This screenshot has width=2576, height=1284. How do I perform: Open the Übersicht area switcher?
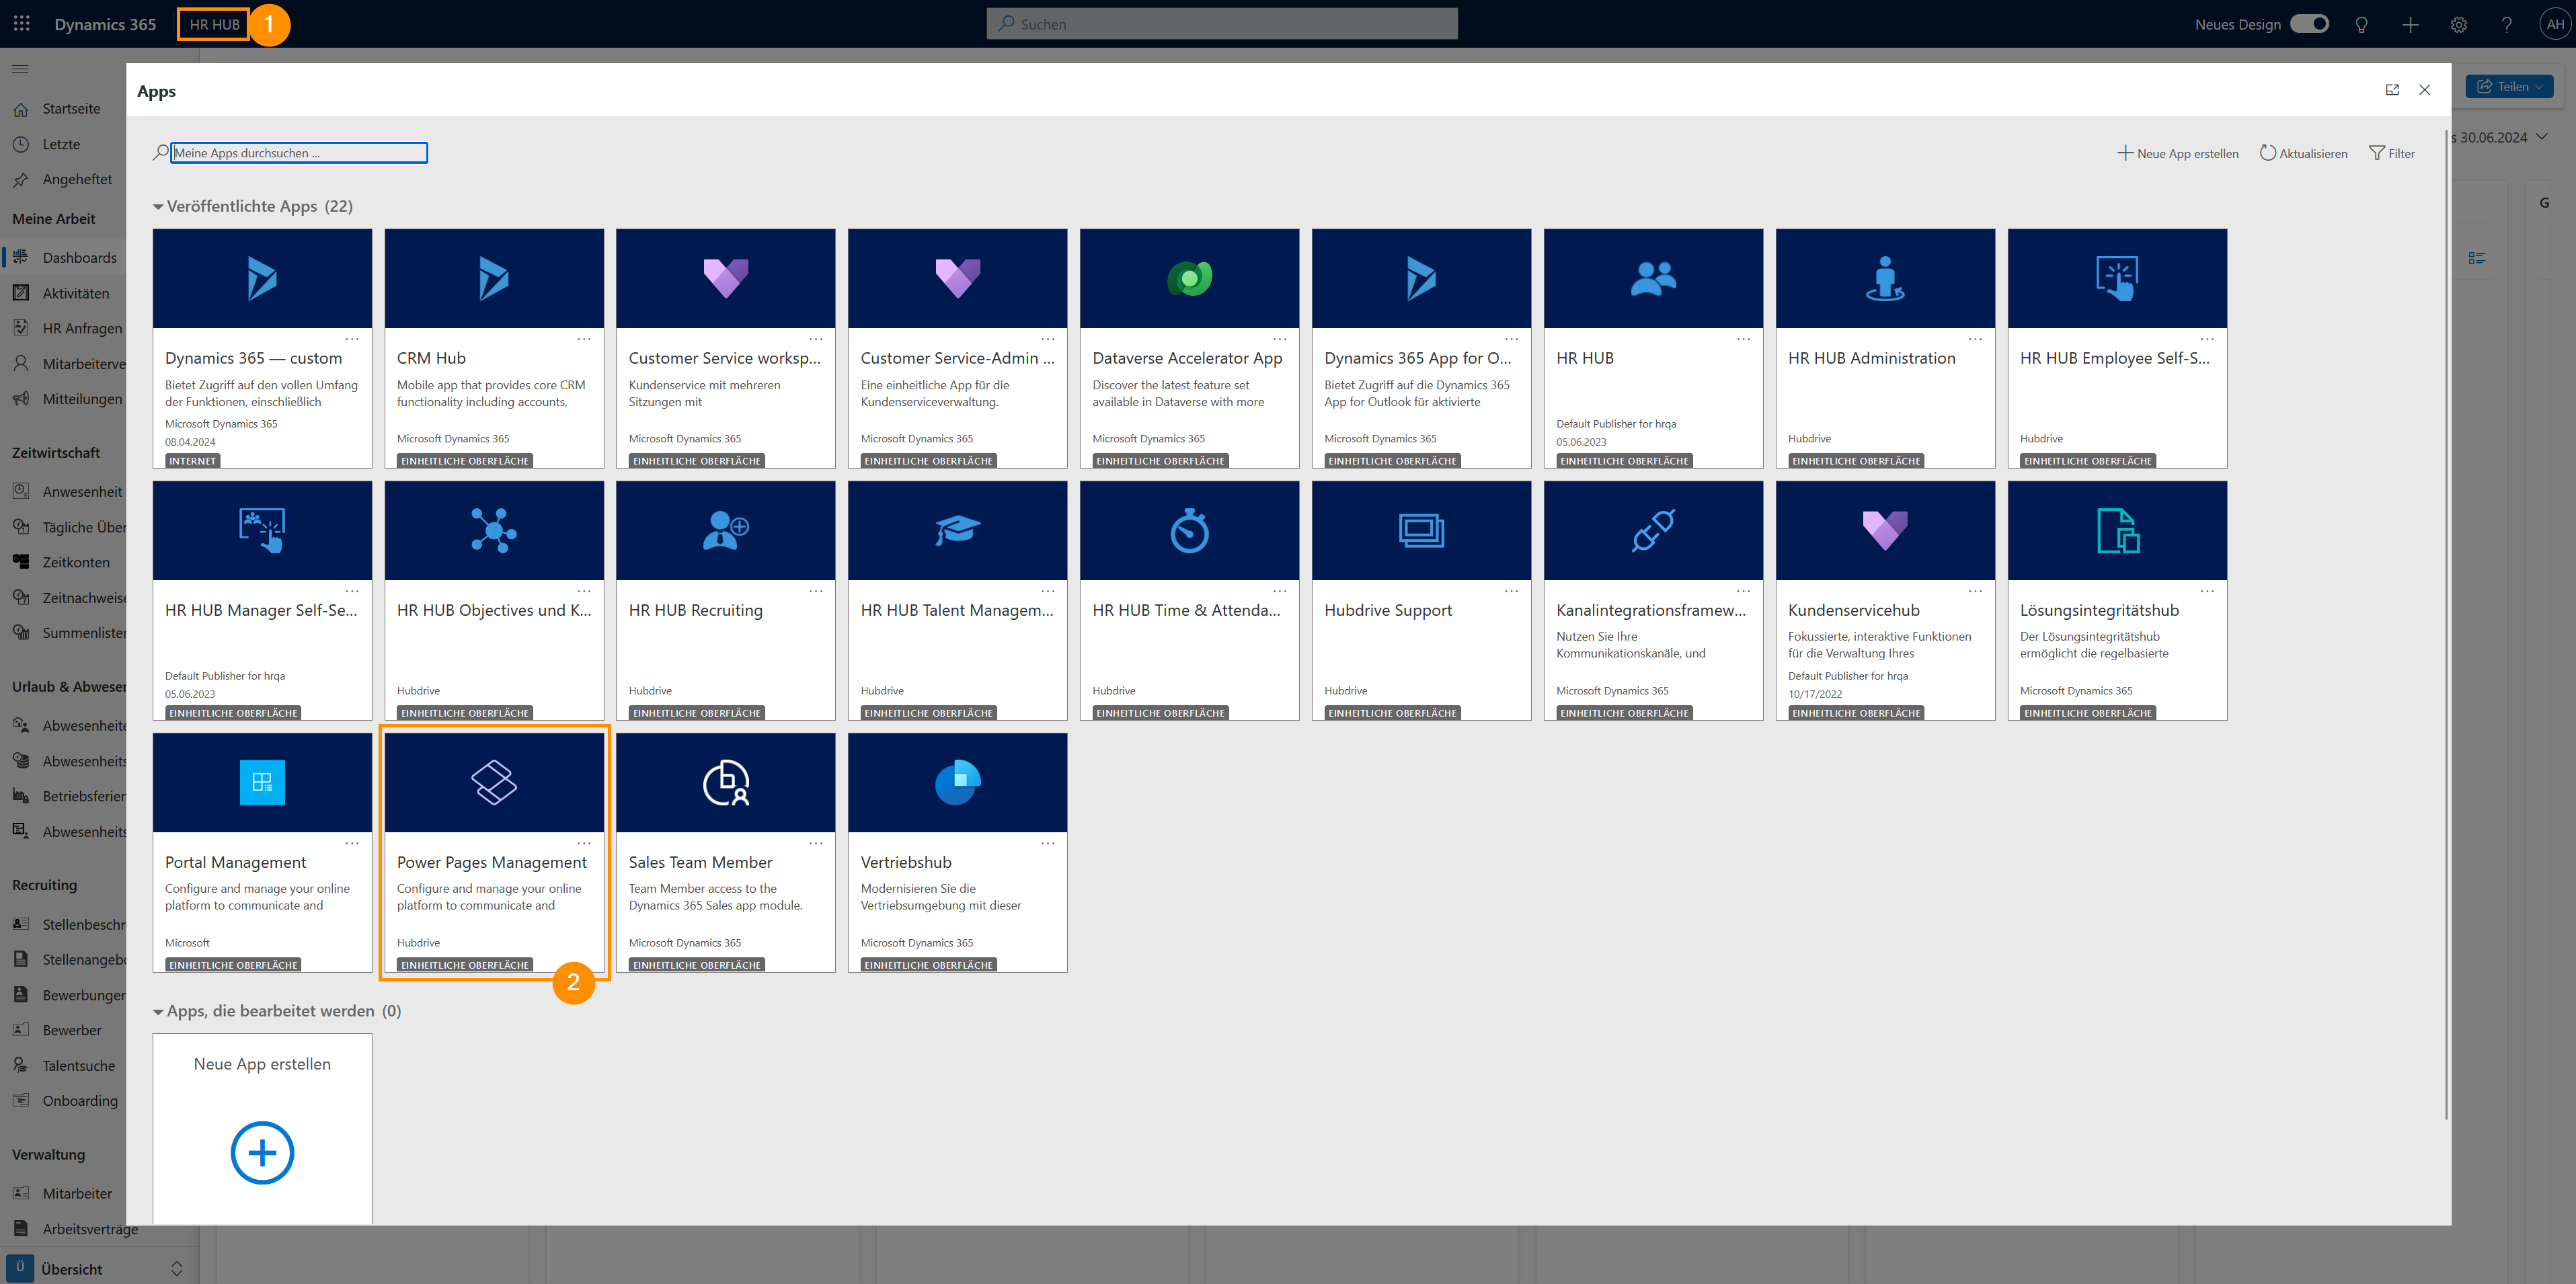(97, 1269)
